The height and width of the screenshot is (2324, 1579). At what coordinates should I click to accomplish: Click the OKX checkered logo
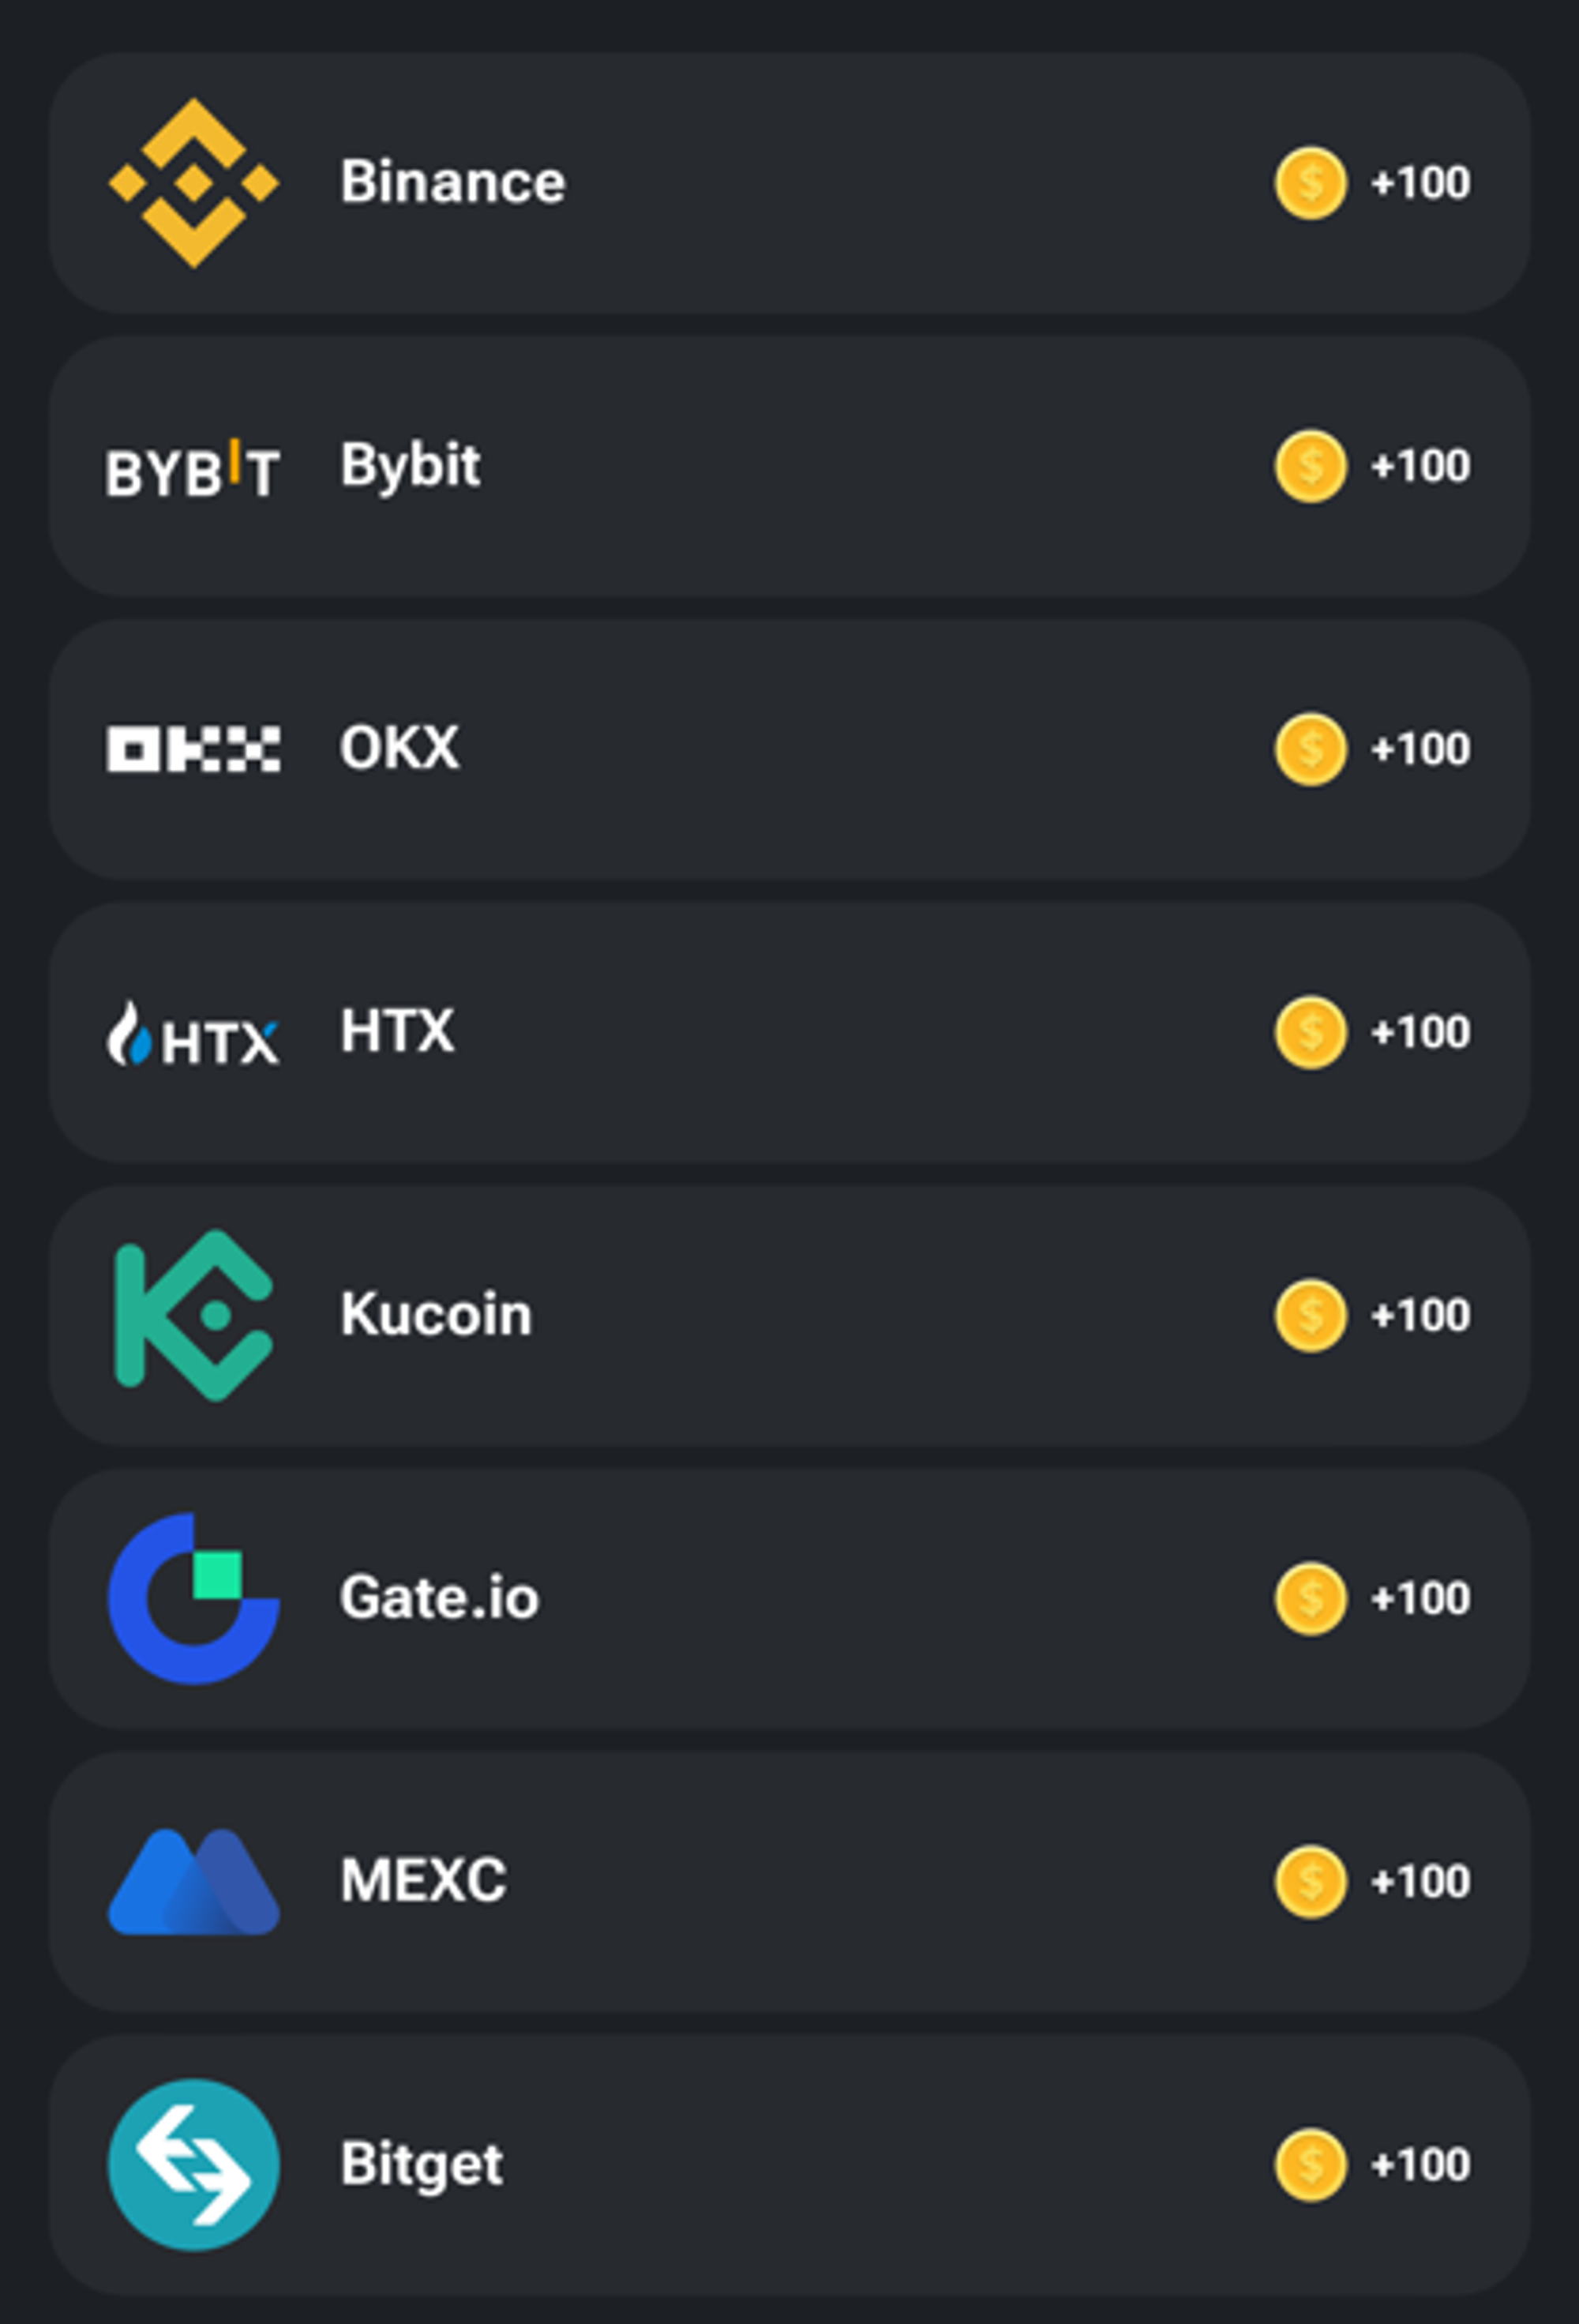(193, 749)
